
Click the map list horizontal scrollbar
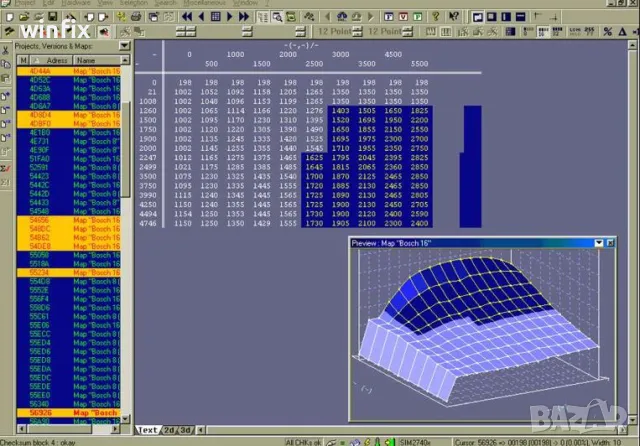click(x=69, y=429)
